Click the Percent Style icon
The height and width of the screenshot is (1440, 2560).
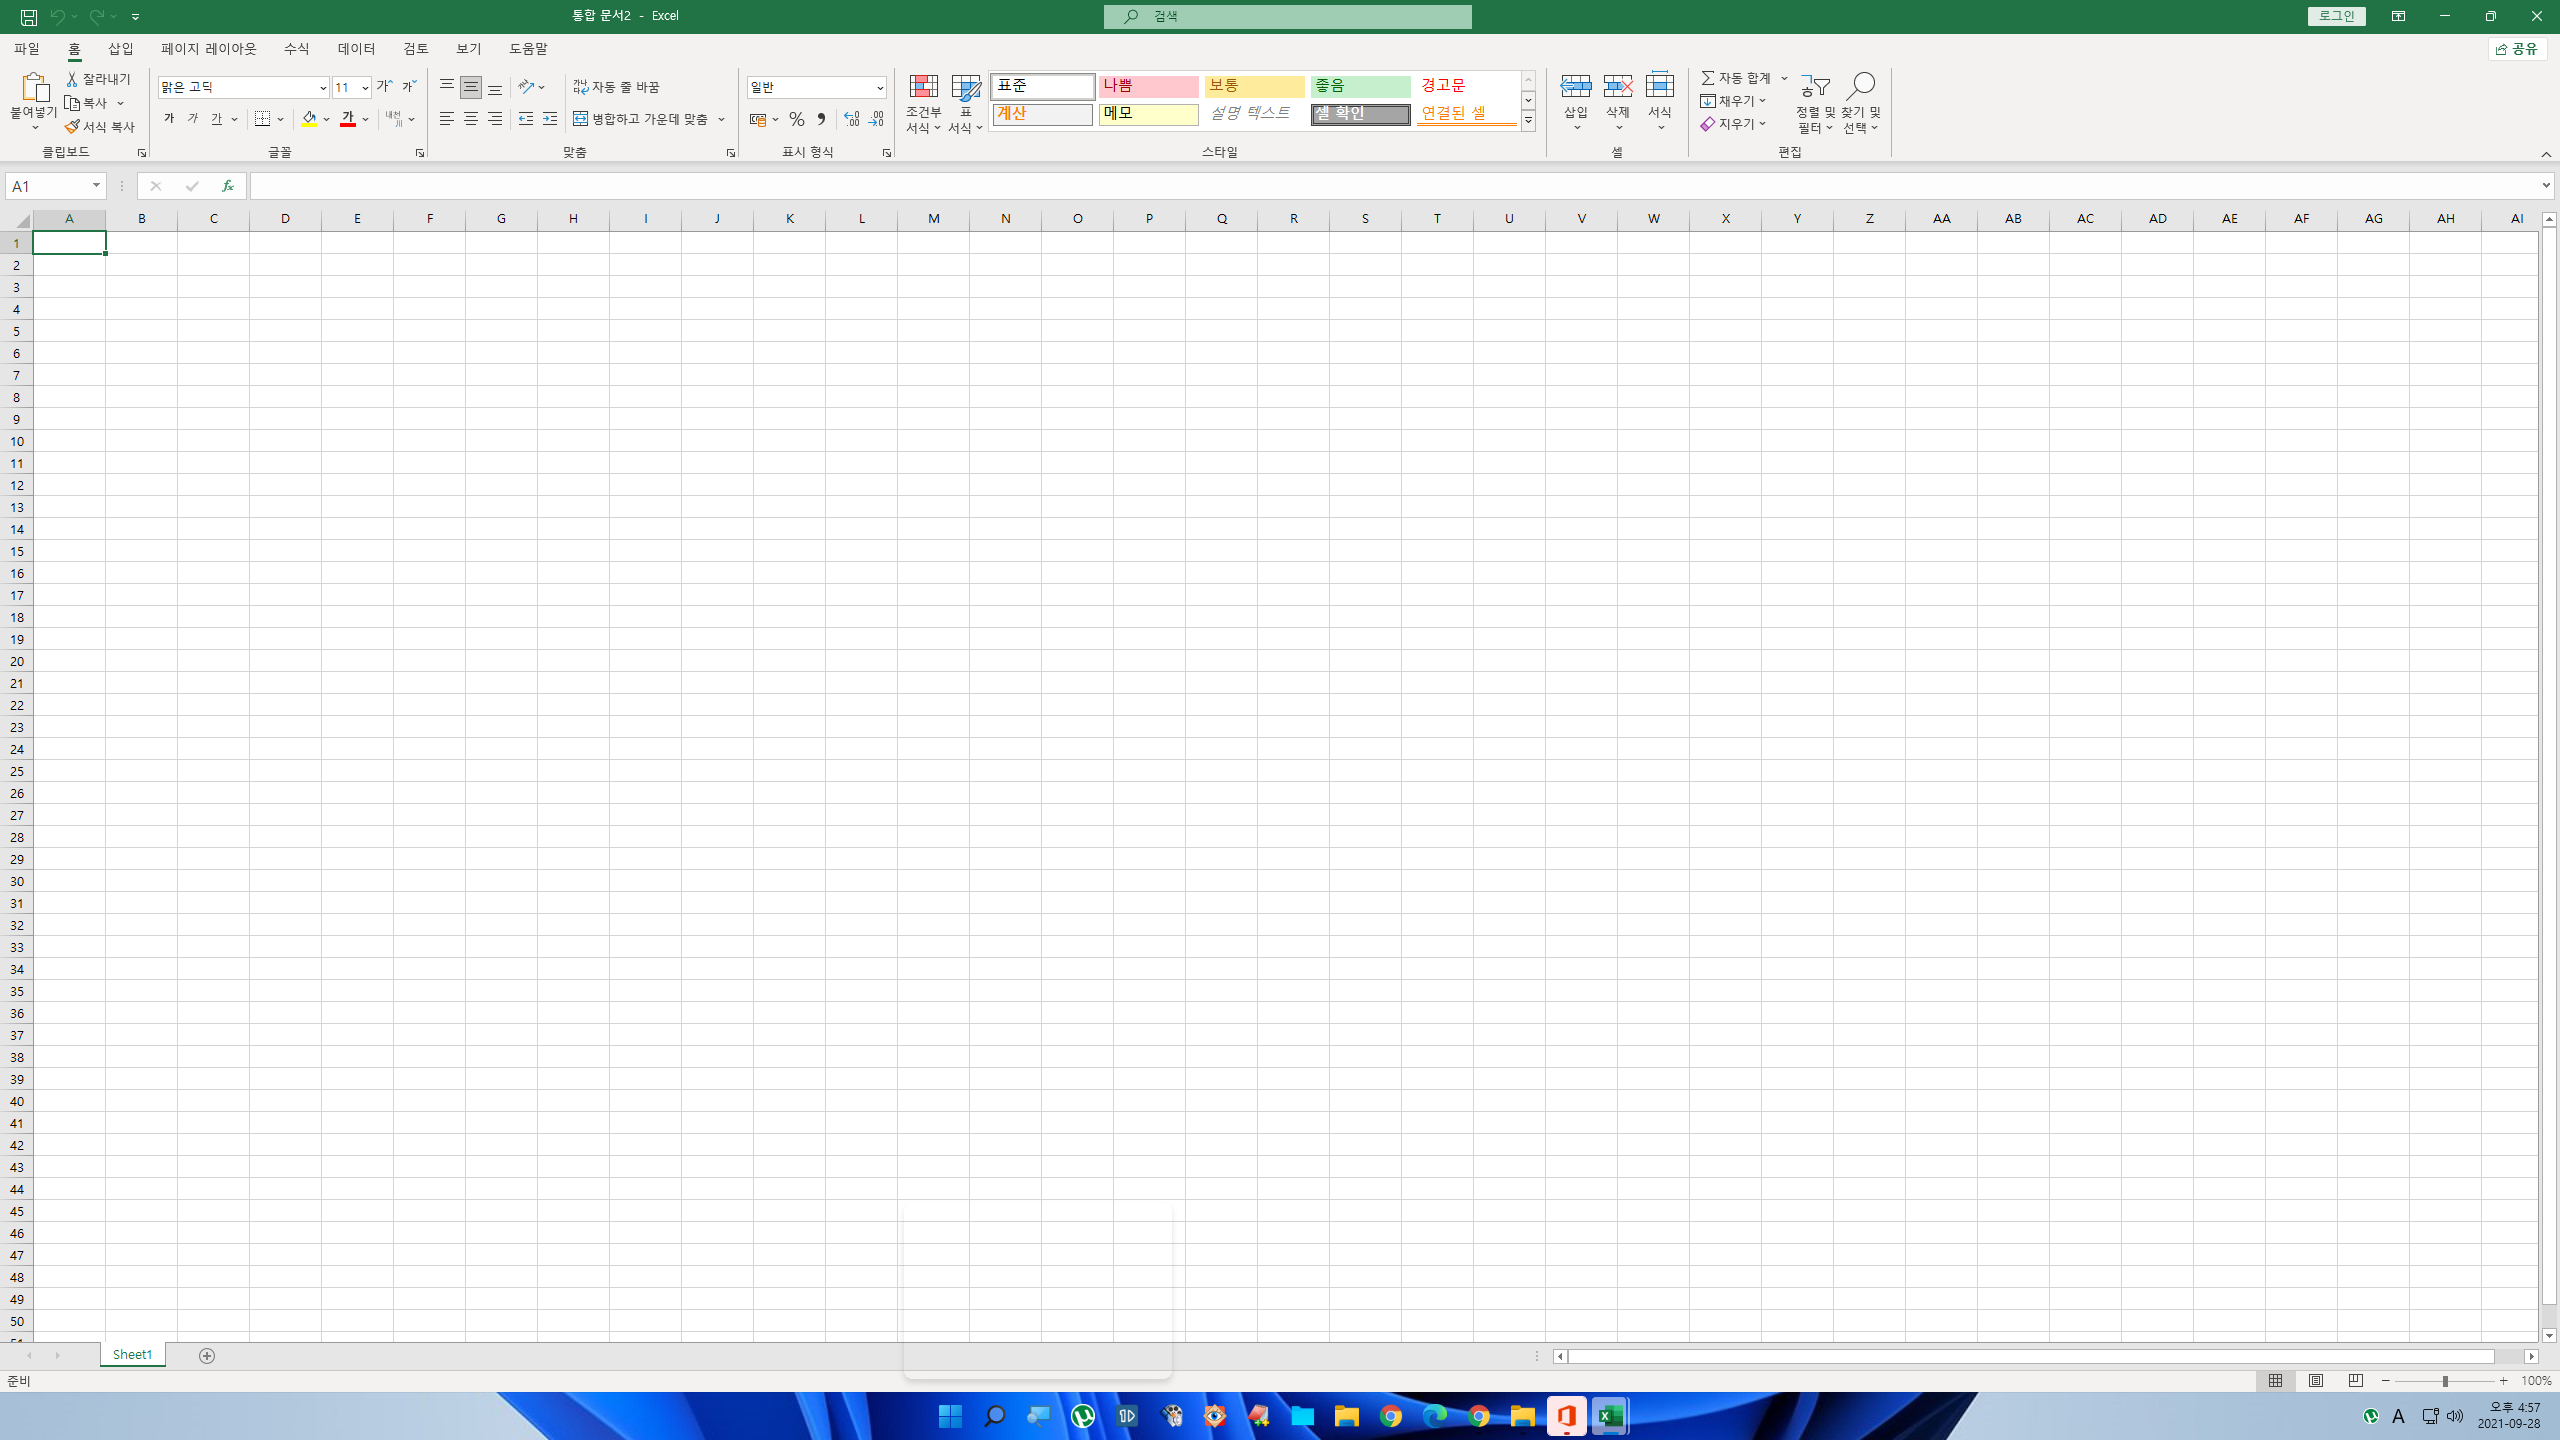click(796, 119)
